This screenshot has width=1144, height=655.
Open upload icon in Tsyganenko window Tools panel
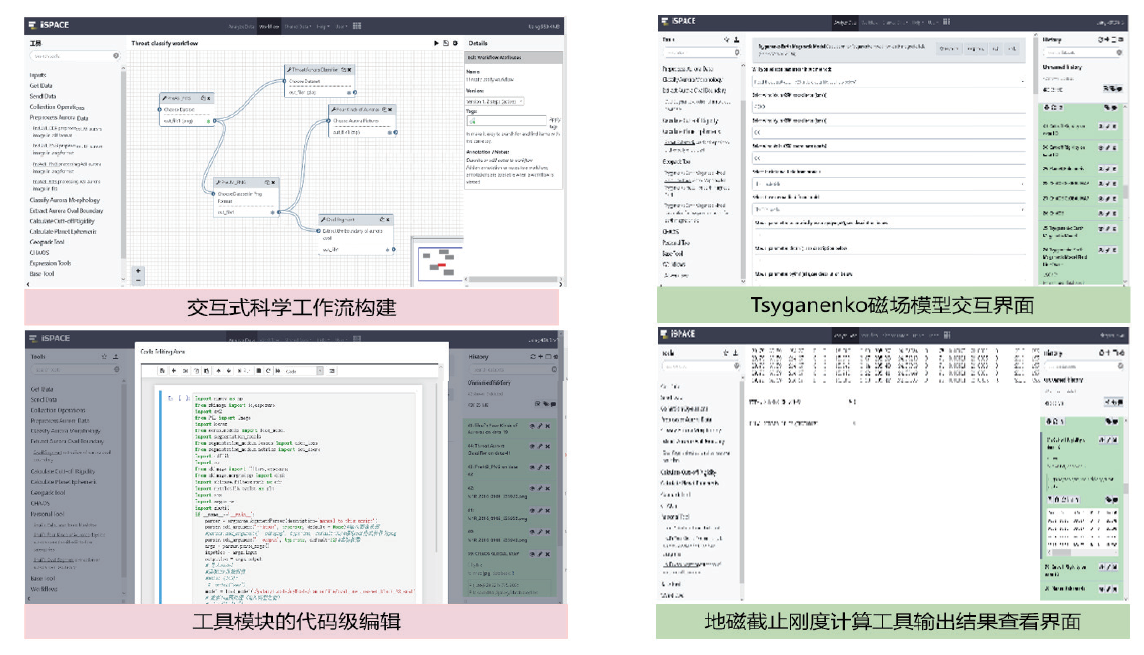pos(737,39)
